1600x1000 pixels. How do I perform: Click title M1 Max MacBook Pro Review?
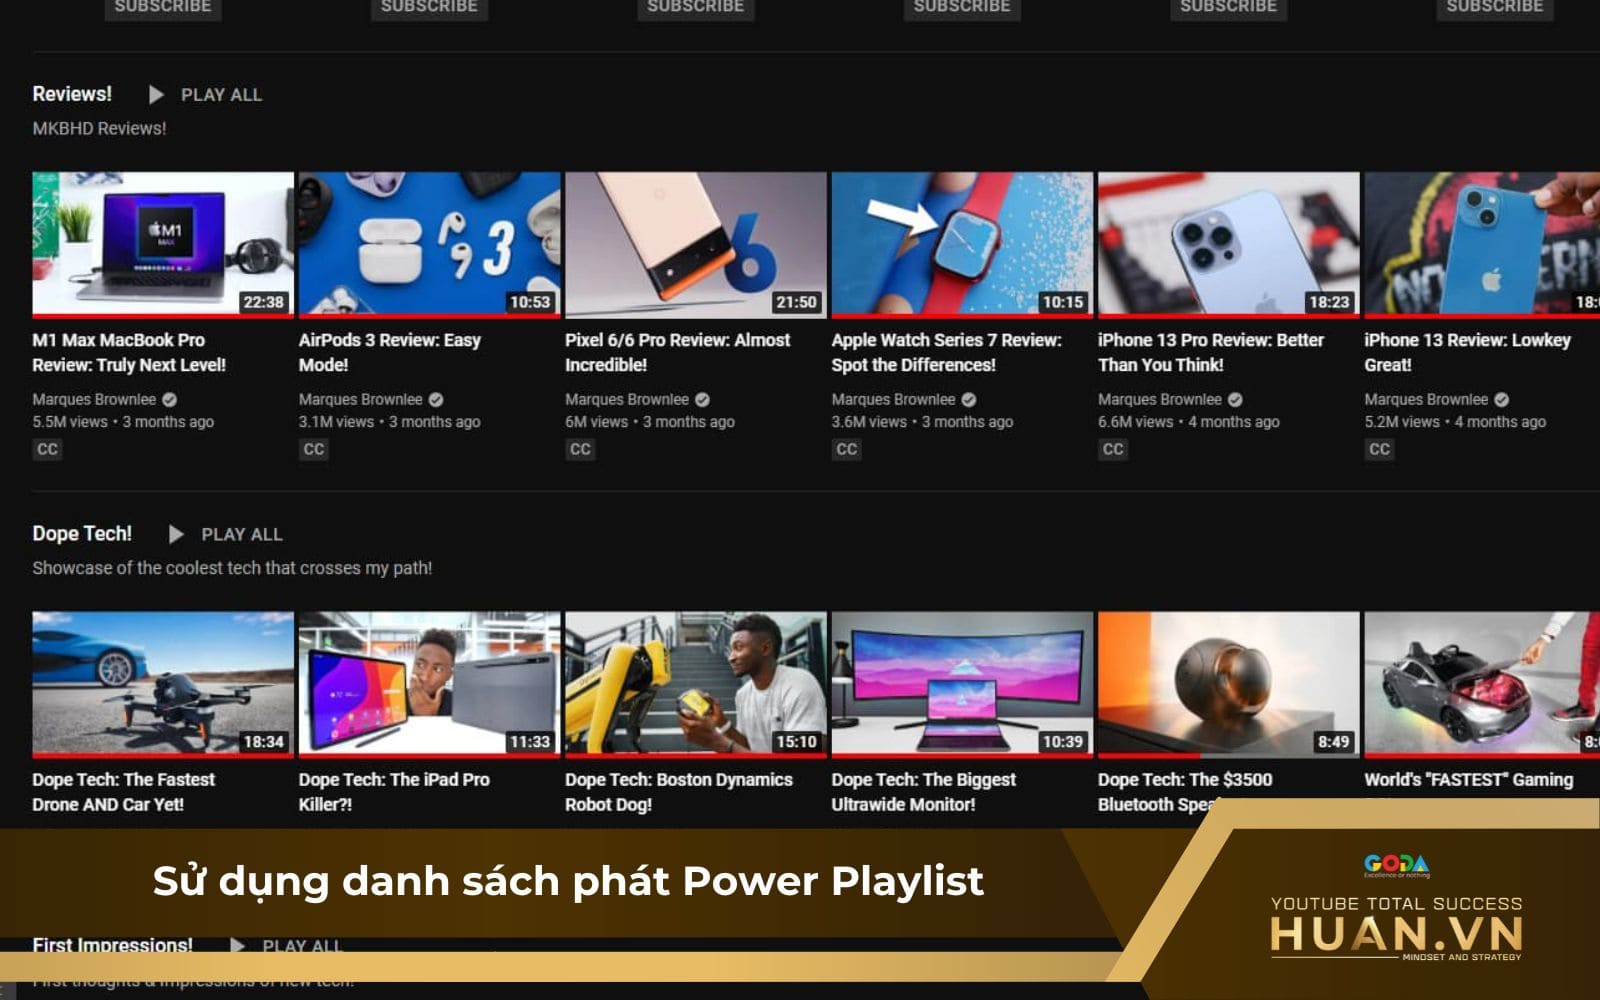pyautogui.click(x=129, y=353)
